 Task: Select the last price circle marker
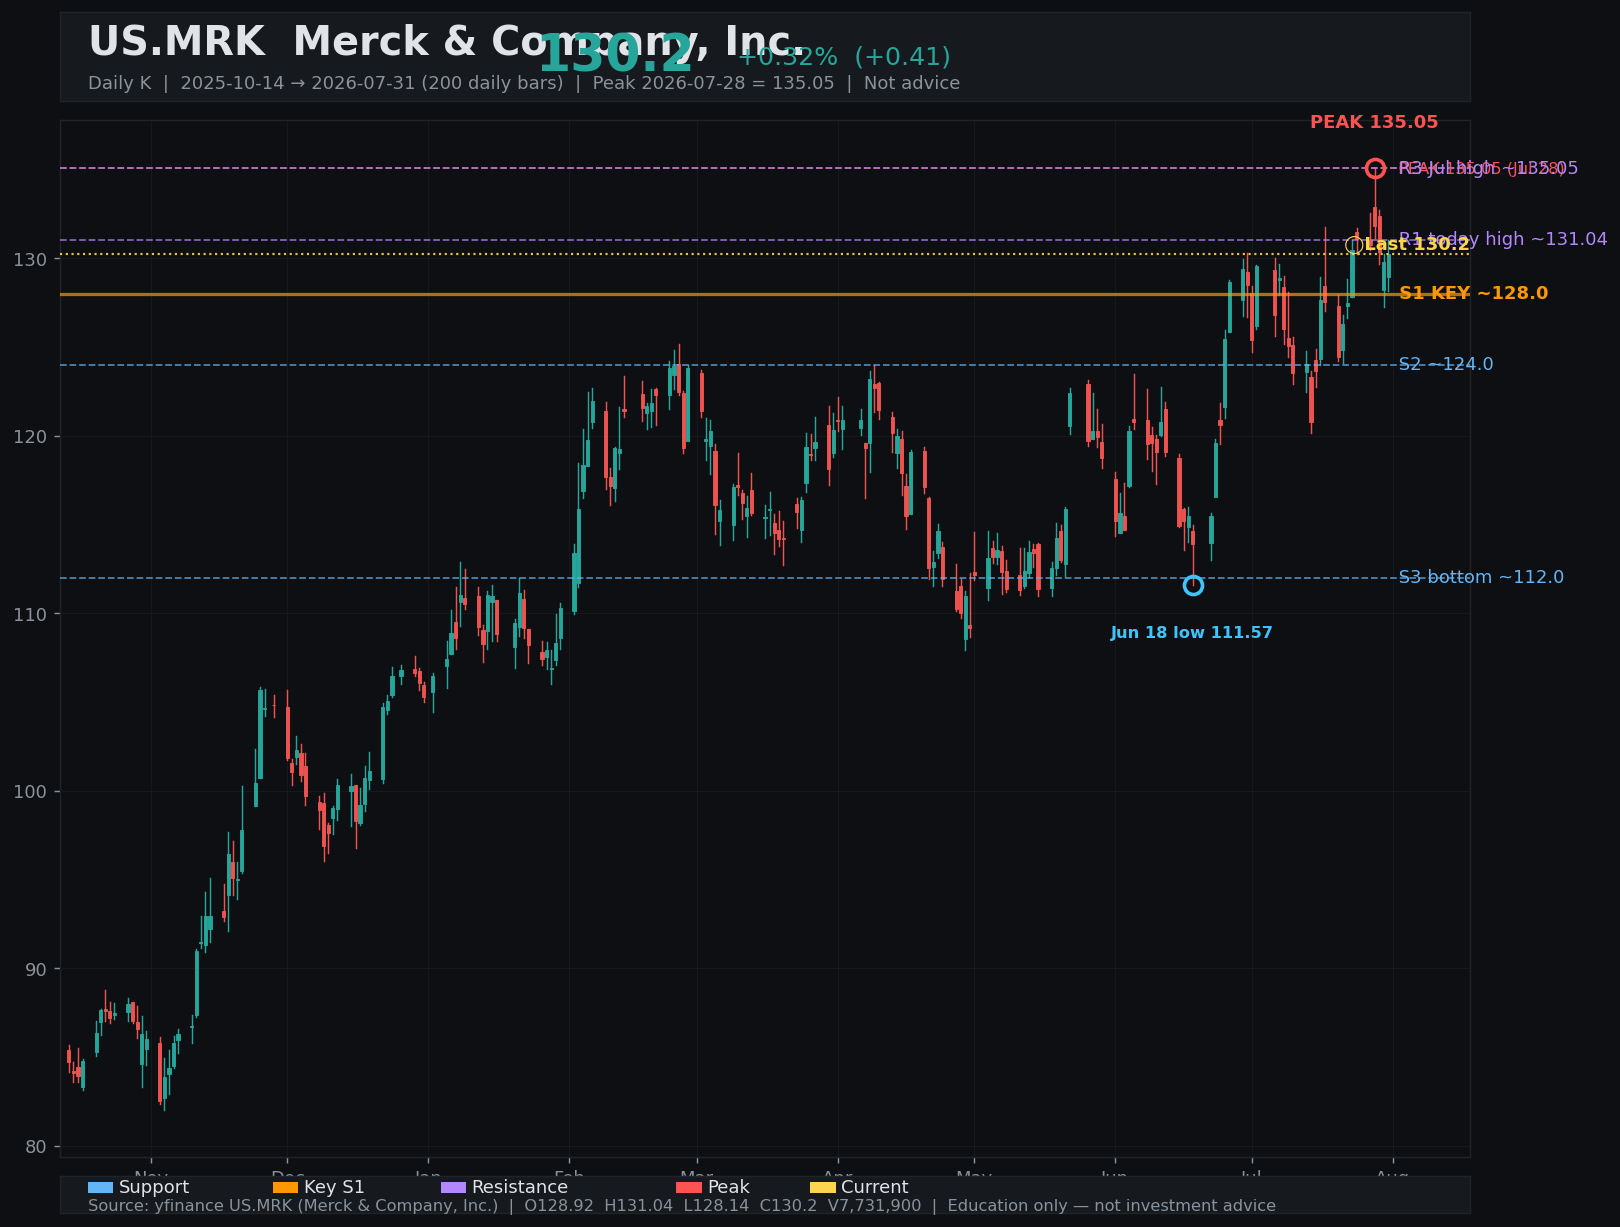point(1354,245)
